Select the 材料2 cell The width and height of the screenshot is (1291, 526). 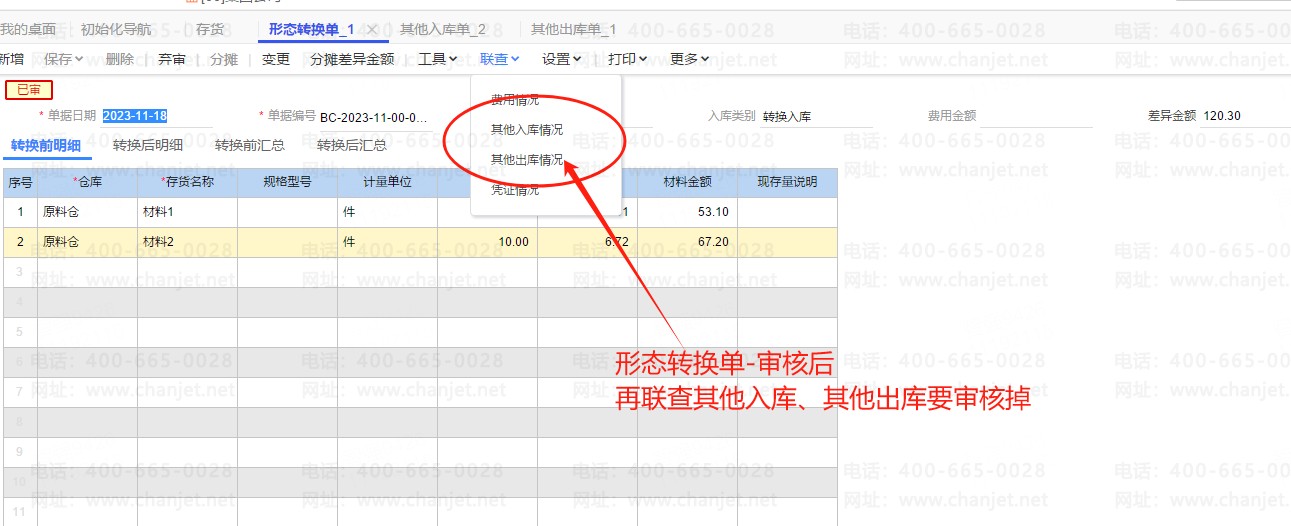(x=188, y=242)
